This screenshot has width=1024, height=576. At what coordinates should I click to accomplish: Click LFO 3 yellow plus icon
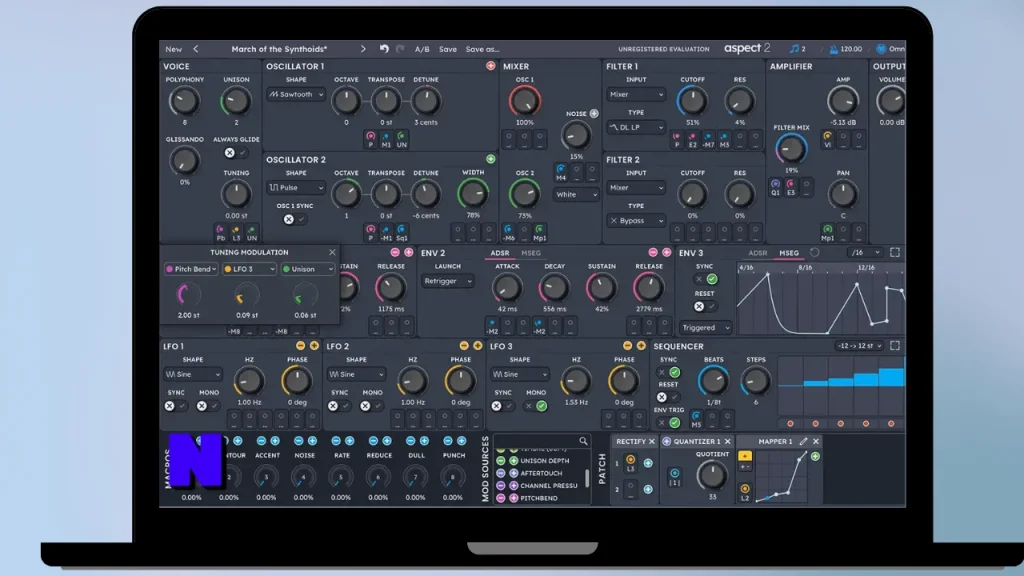641,346
